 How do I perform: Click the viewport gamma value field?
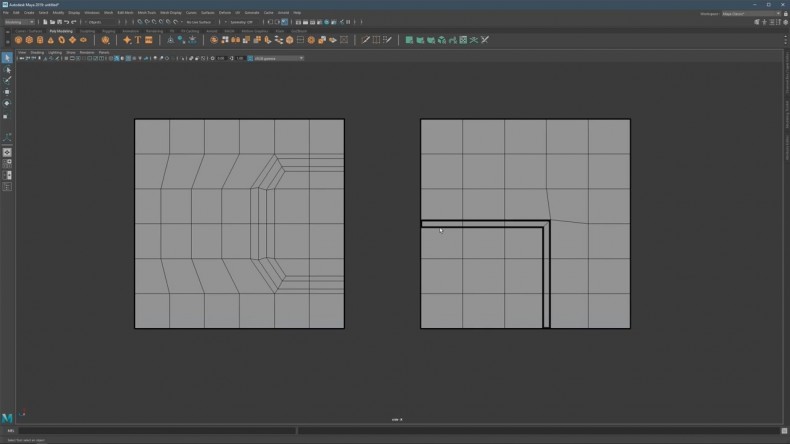pos(240,58)
